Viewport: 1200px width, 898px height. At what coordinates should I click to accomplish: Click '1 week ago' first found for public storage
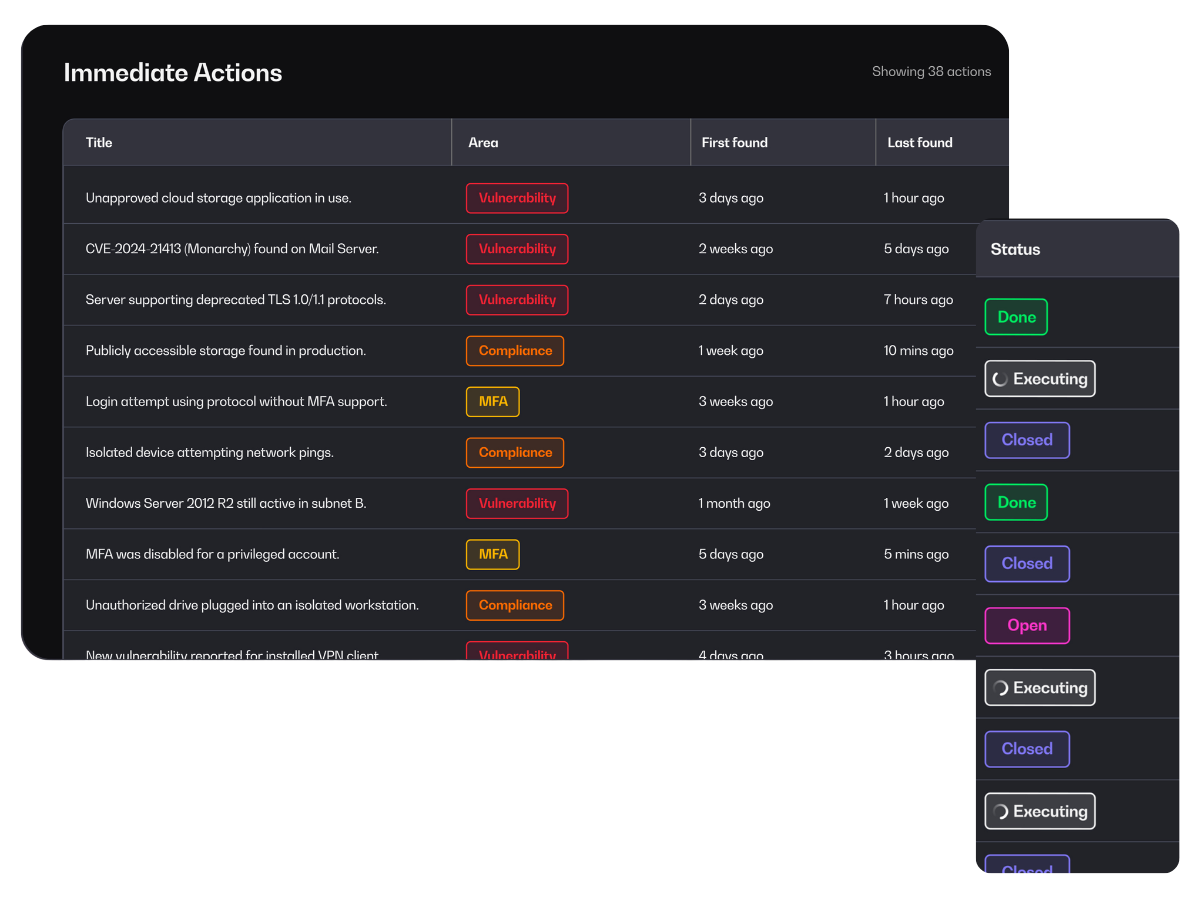point(731,351)
